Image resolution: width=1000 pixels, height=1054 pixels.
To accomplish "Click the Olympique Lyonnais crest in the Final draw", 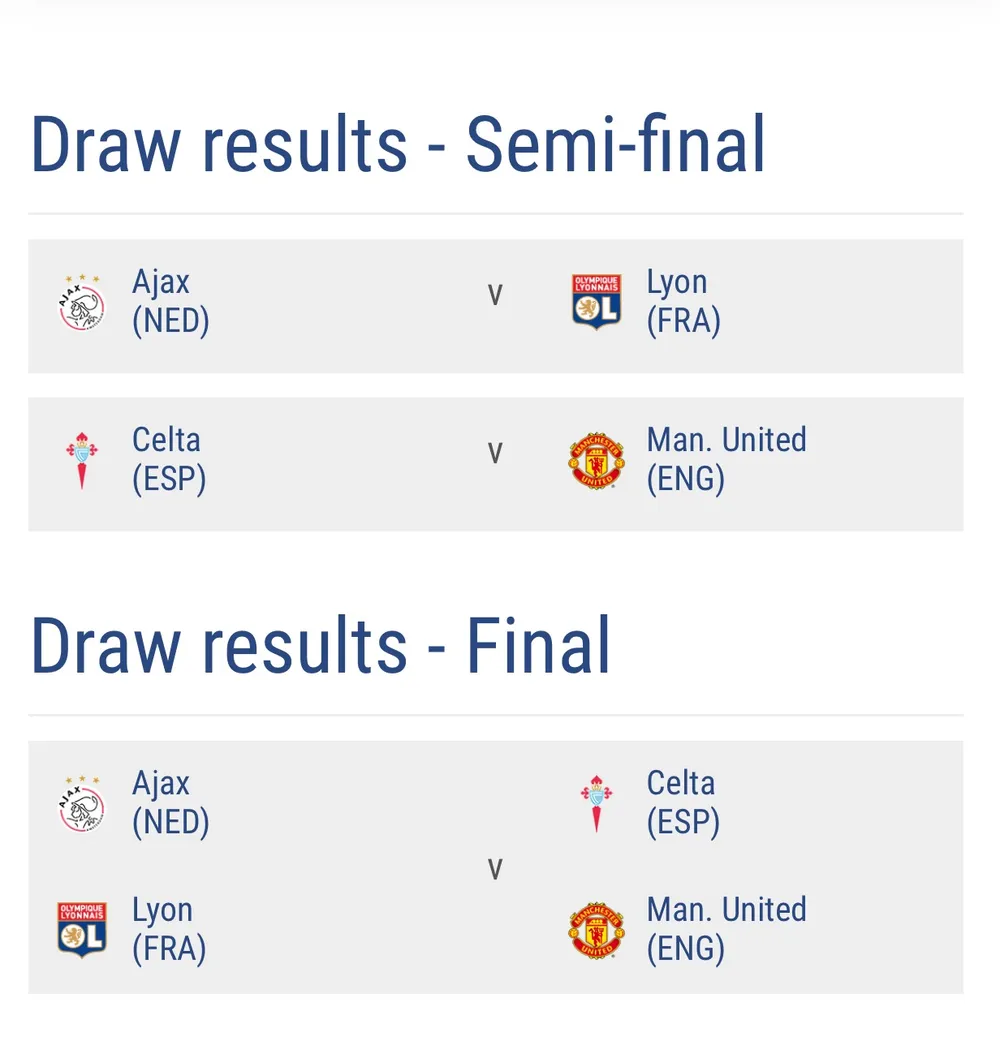I will 82,929.
